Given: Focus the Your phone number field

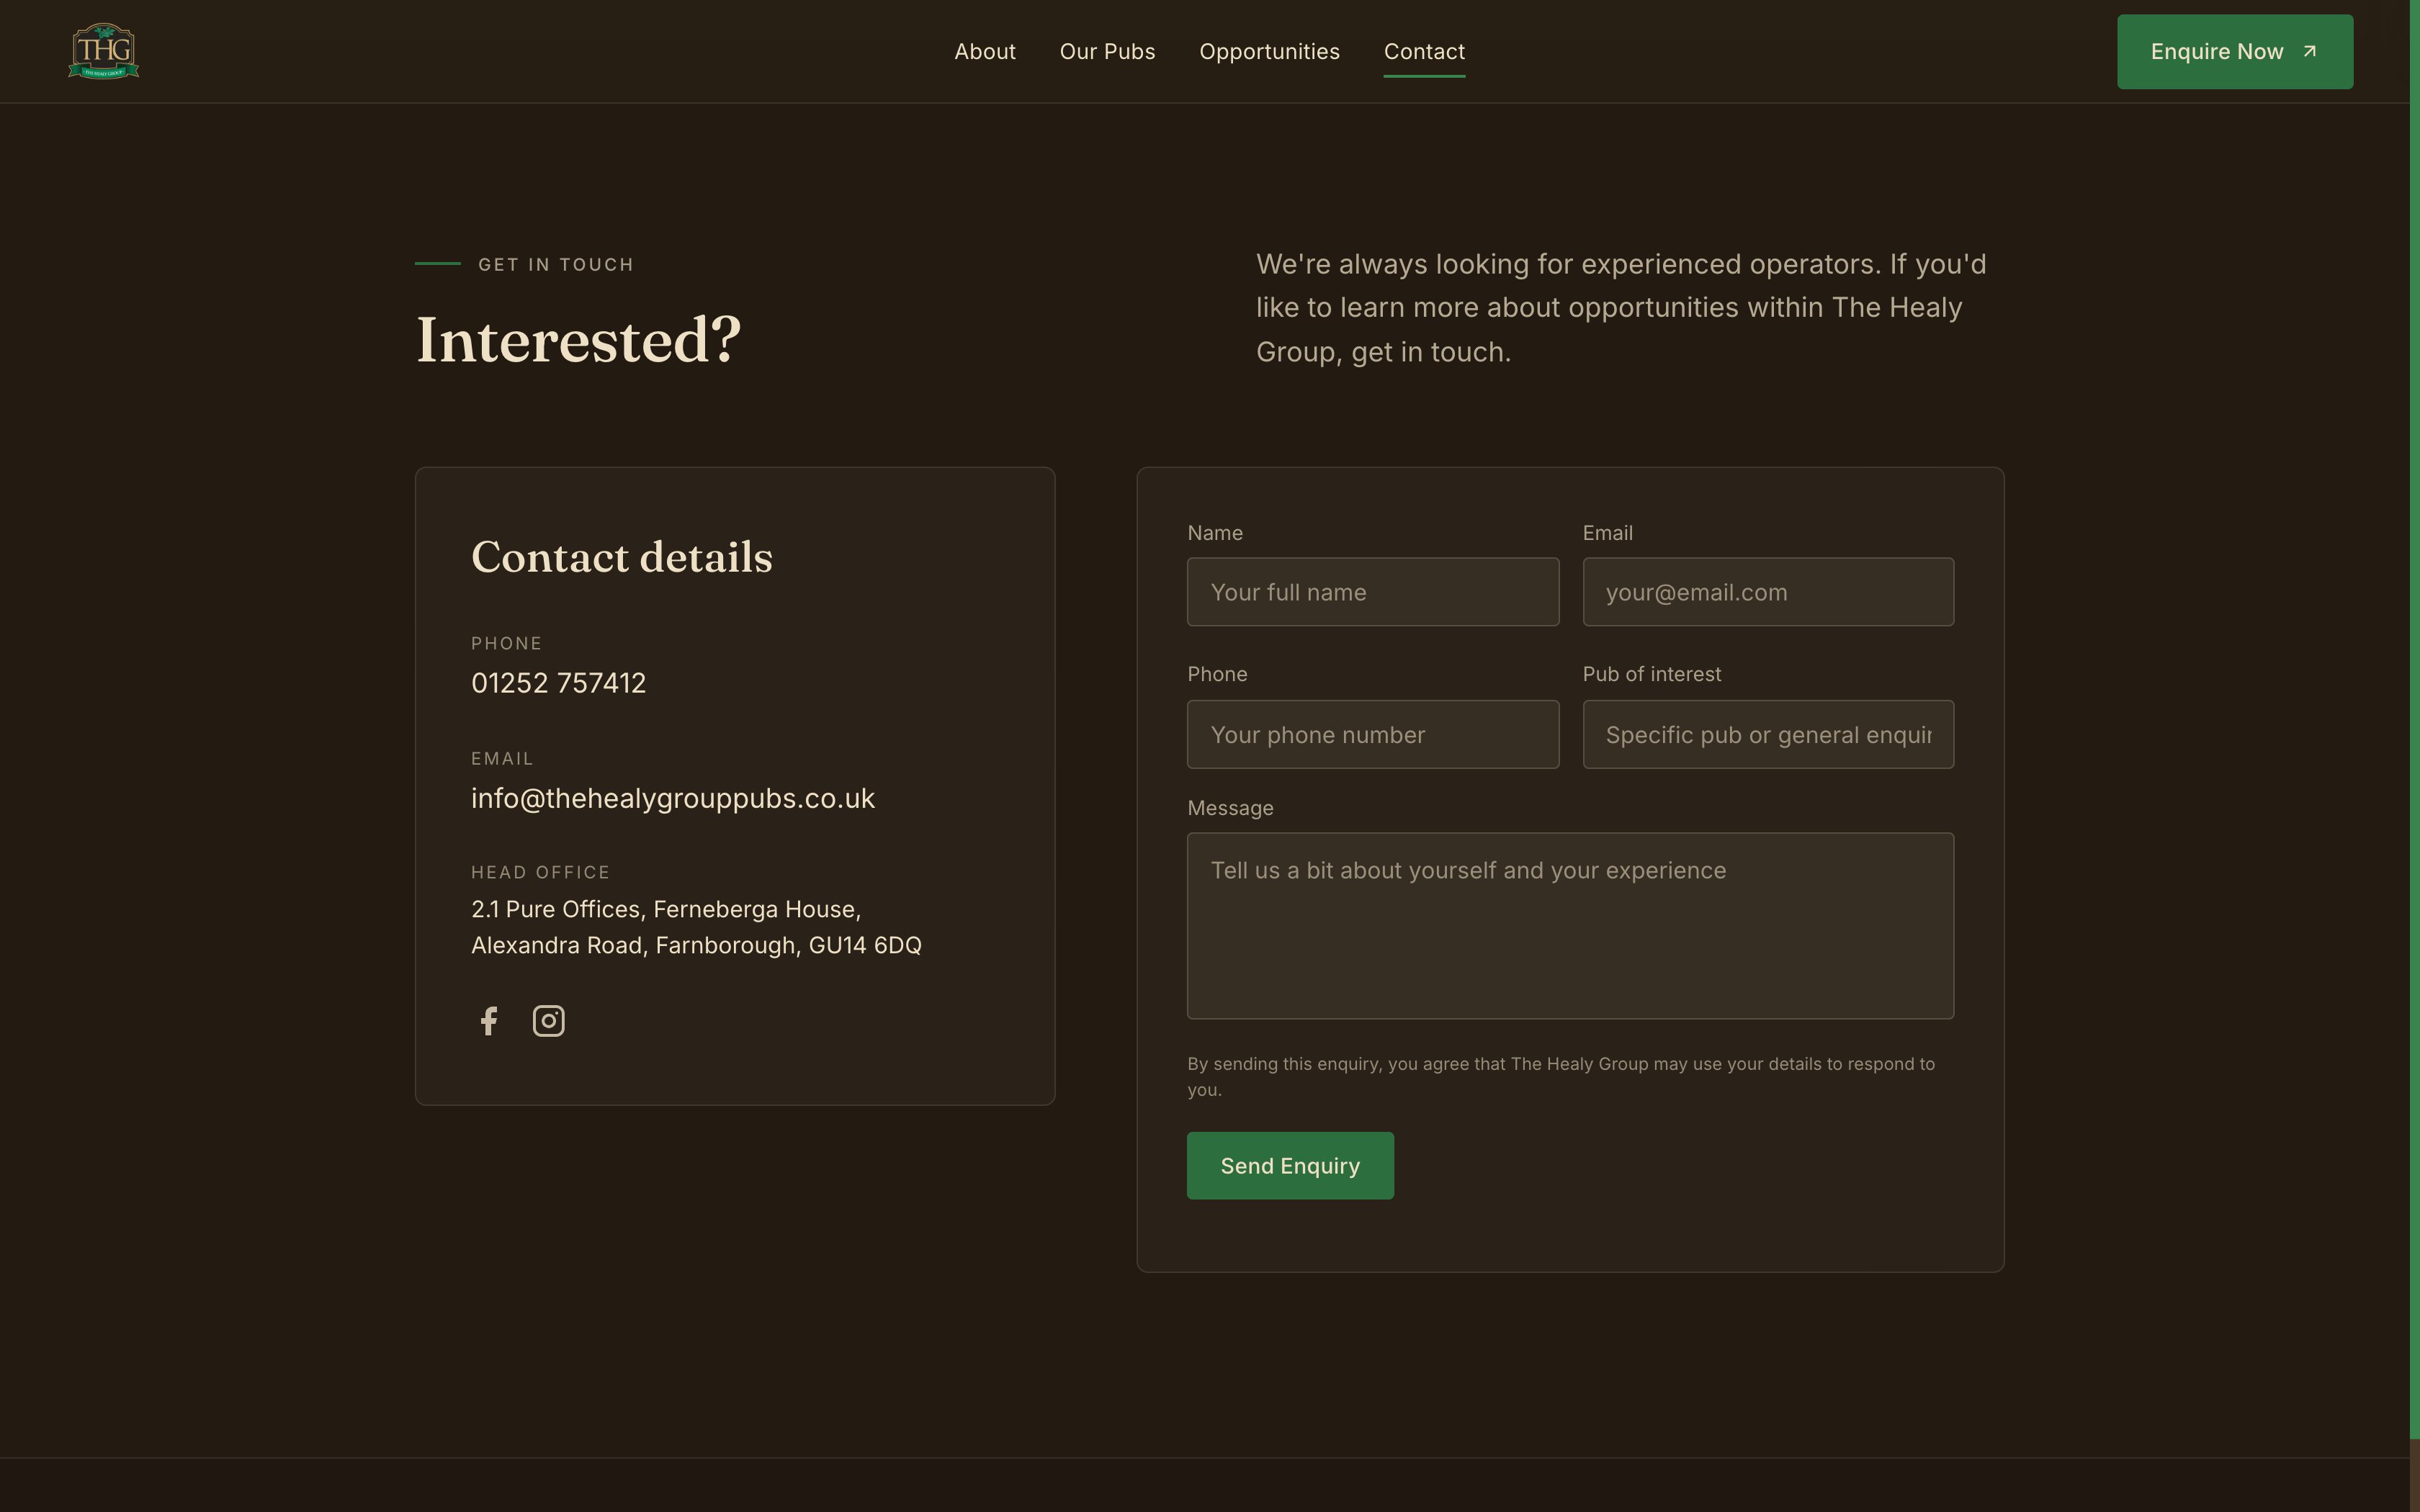Looking at the screenshot, I should pyautogui.click(x=1373, y=734).
